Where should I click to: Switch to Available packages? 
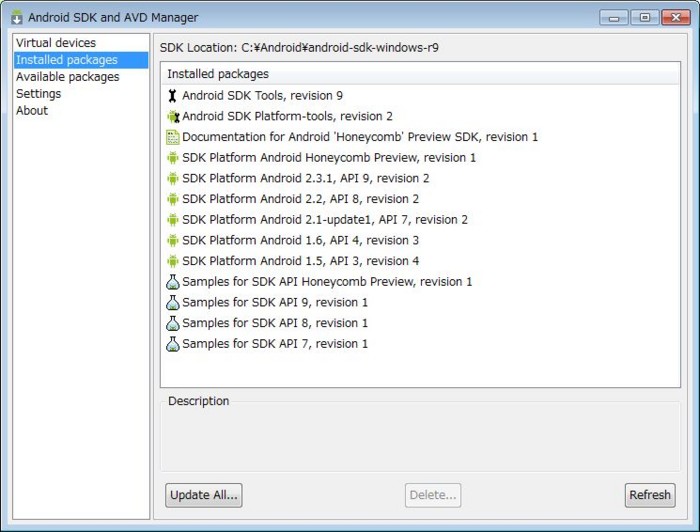(81, 77)
